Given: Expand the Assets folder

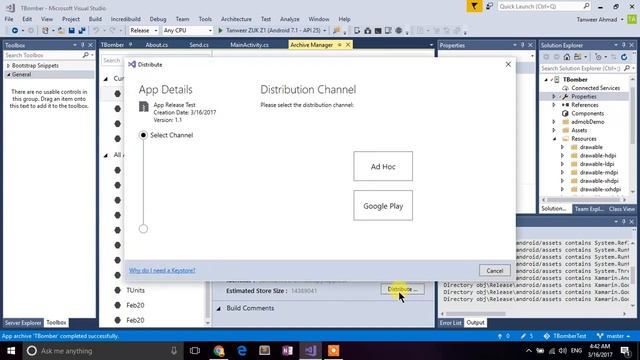Looking at the screenshot, I should click(554, 130).
